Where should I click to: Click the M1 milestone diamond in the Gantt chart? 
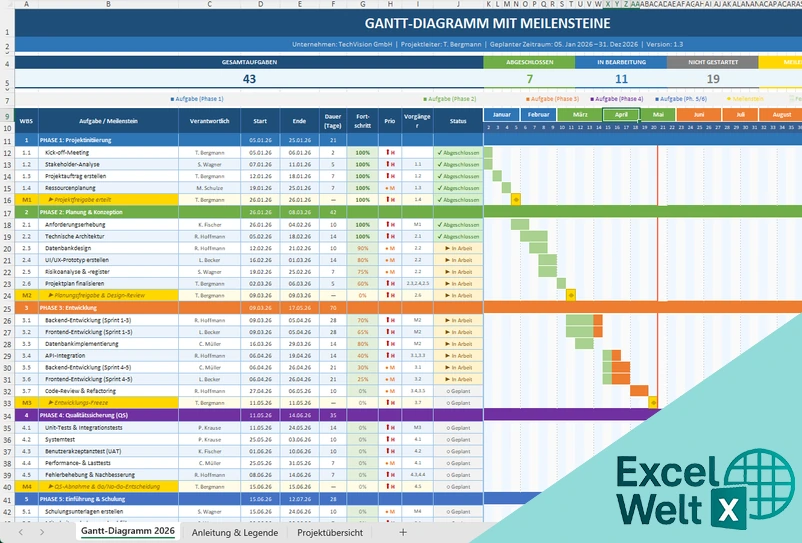[x=516, y=199]
